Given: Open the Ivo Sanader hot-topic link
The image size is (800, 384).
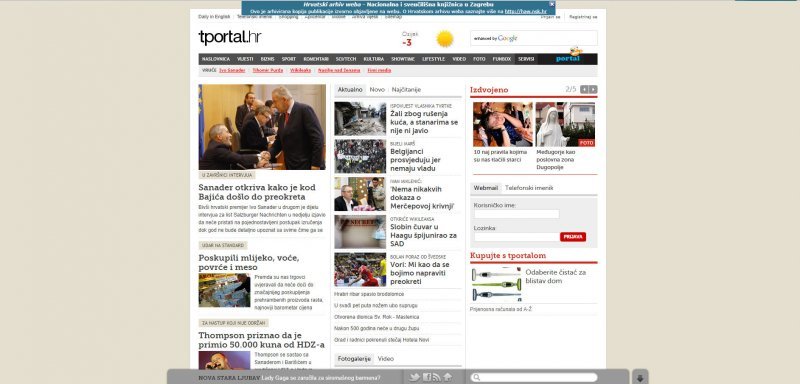Looking at the screenshot, I should pos(232,70).
